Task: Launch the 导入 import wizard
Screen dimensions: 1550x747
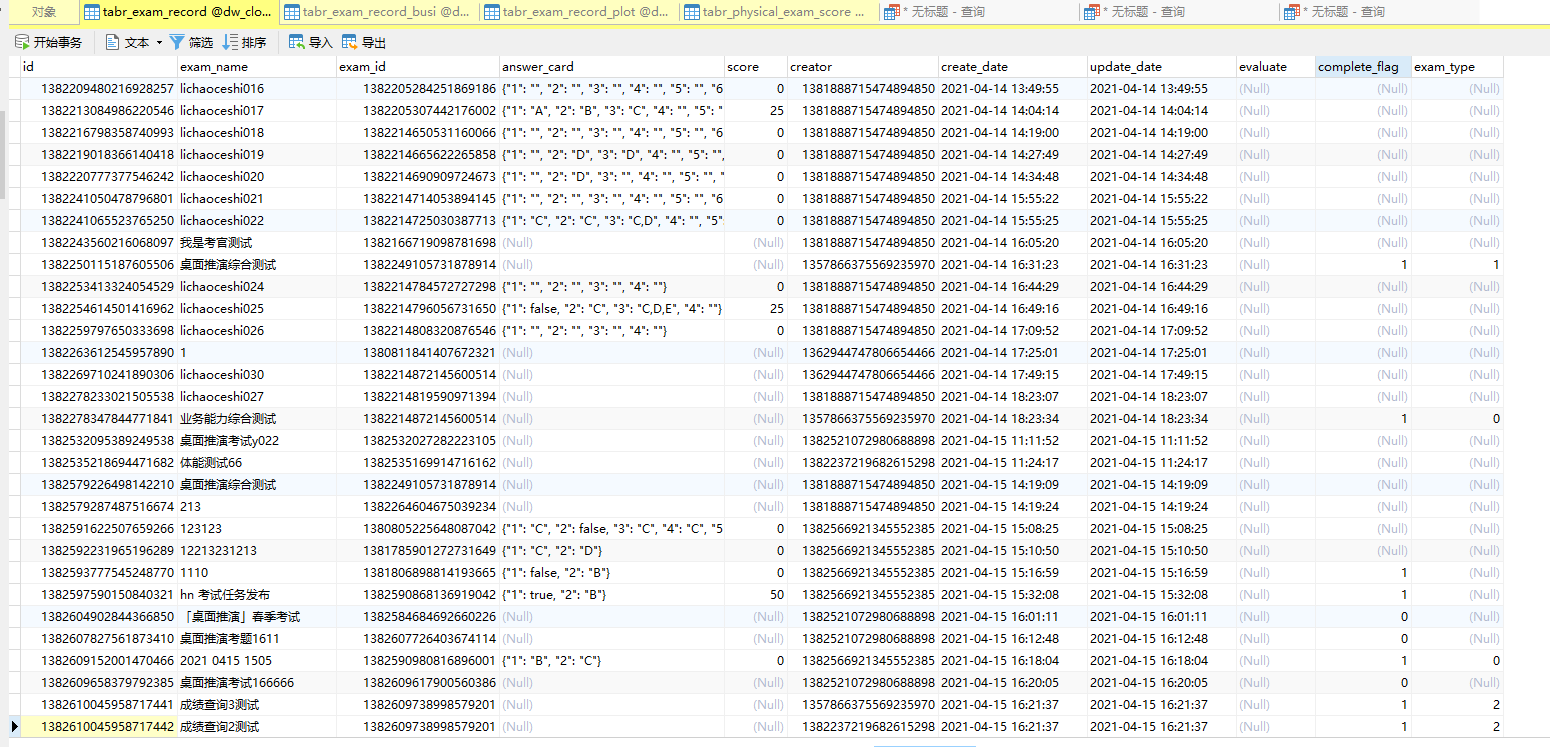Action: [x=310, y=42]
